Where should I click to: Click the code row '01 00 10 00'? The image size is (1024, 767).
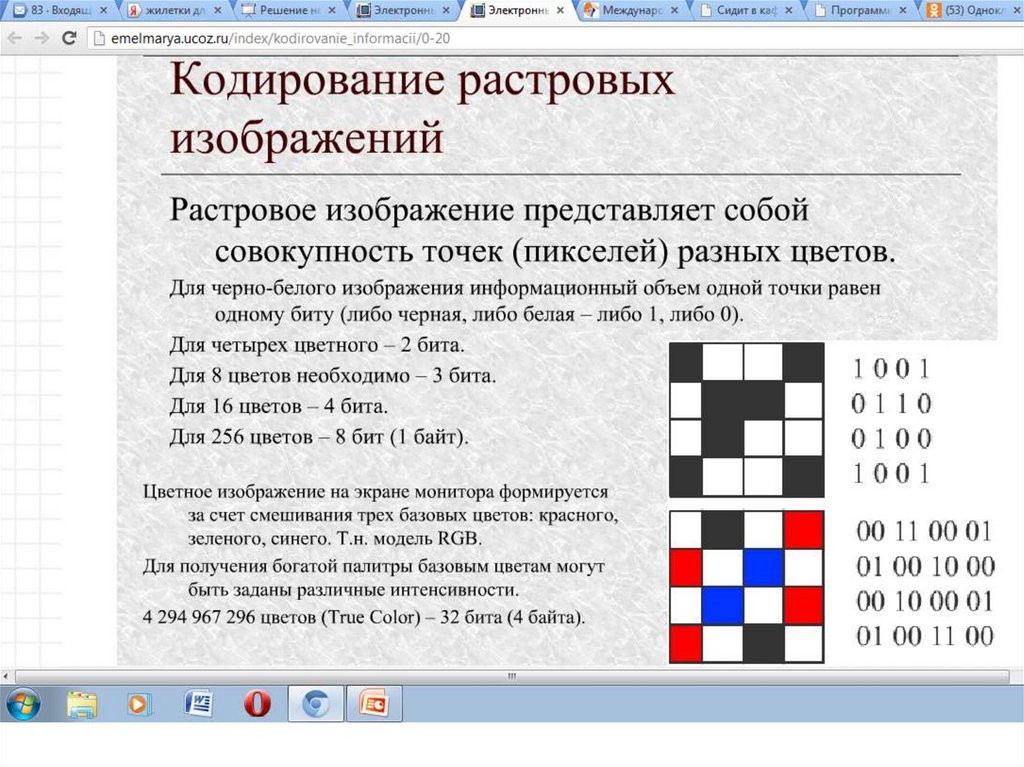tap(925, 566)
